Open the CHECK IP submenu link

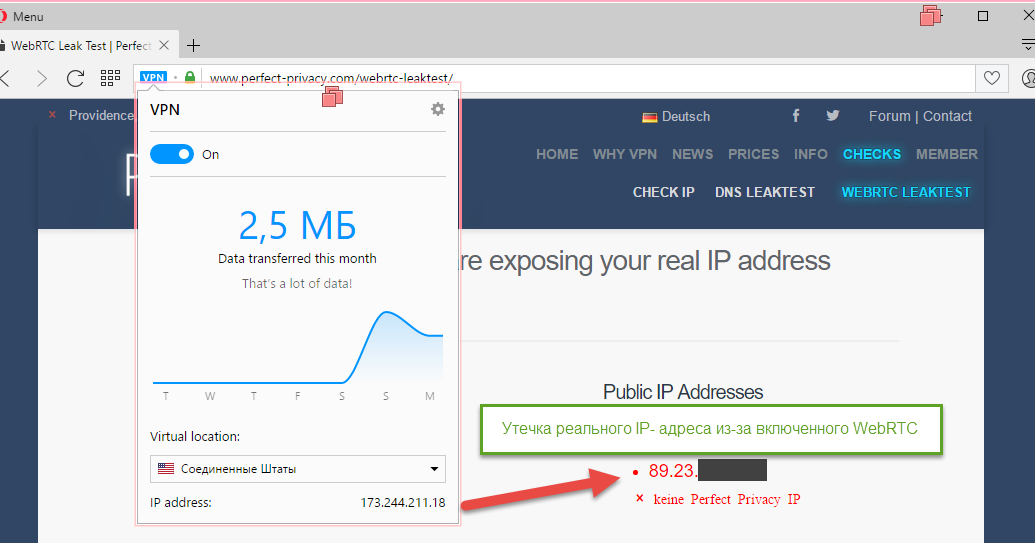(x=663, y=193)
